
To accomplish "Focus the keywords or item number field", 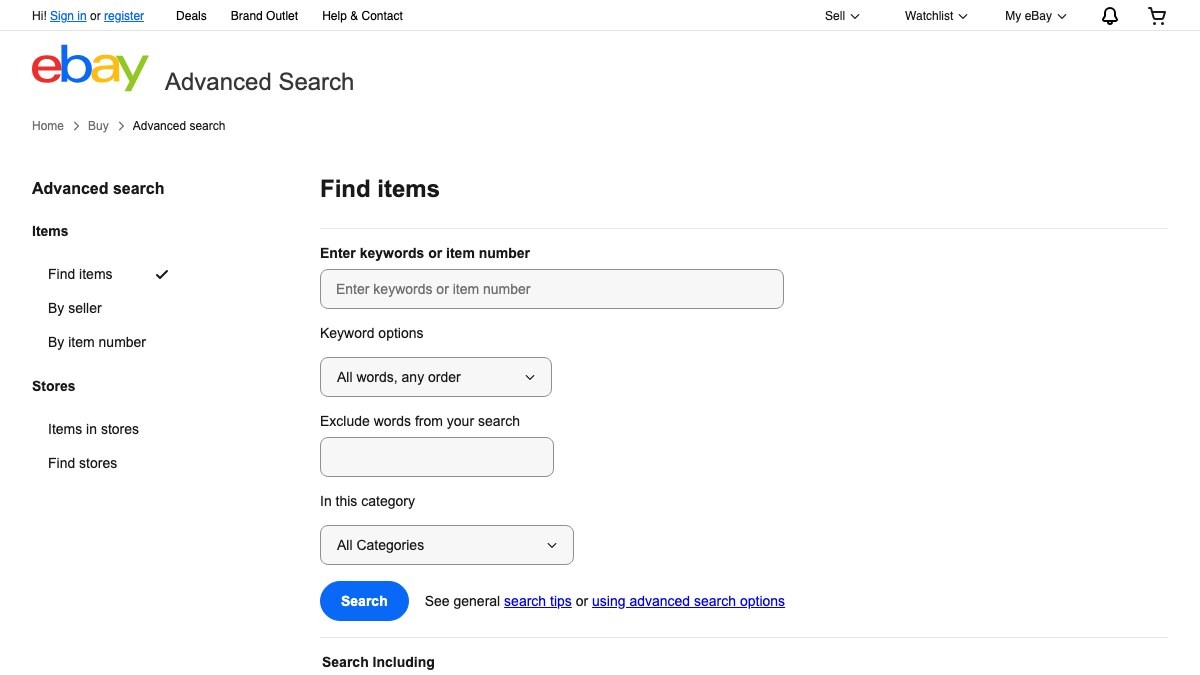I will click(x=552, y=289).
